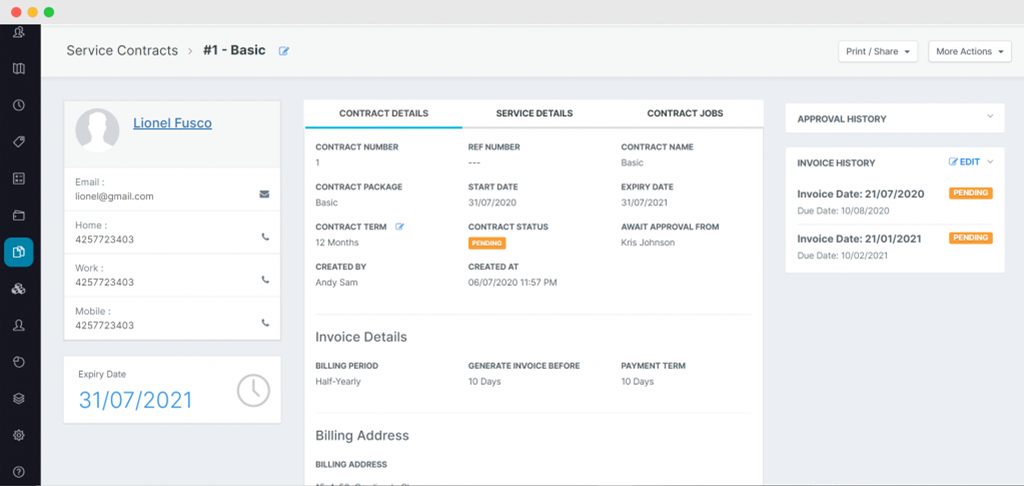The image size is (1024, 486).
Task: Click the edit pencil beside #1 - Basic
Action: (284, 51)
